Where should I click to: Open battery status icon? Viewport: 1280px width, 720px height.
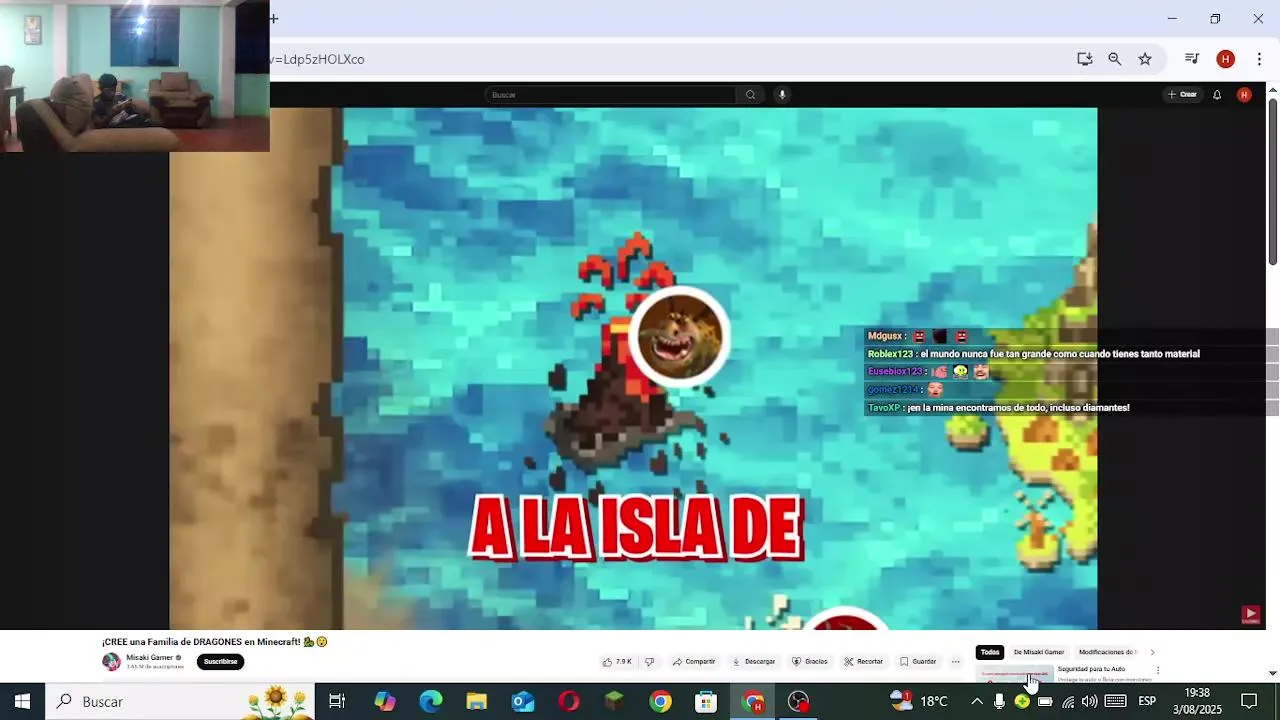[1045, 701]
